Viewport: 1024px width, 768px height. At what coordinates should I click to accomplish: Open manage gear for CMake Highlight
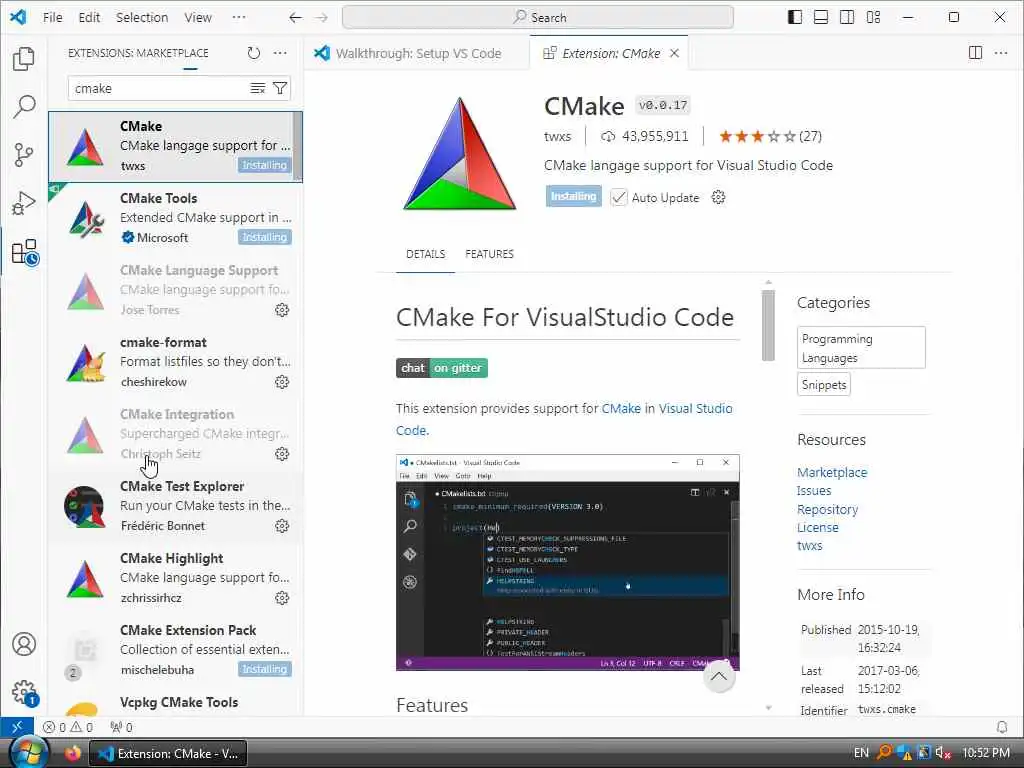click(282, 598)
